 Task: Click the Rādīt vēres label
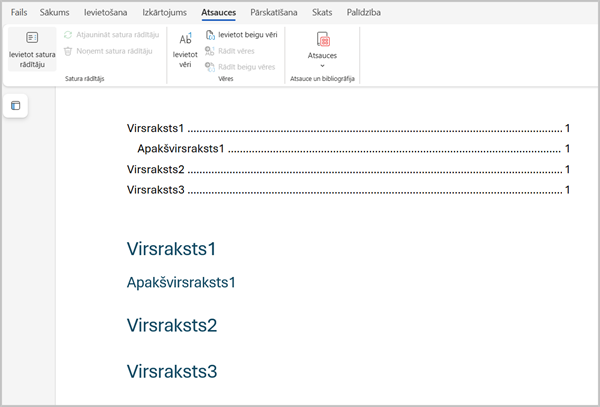tap(236, 51)
